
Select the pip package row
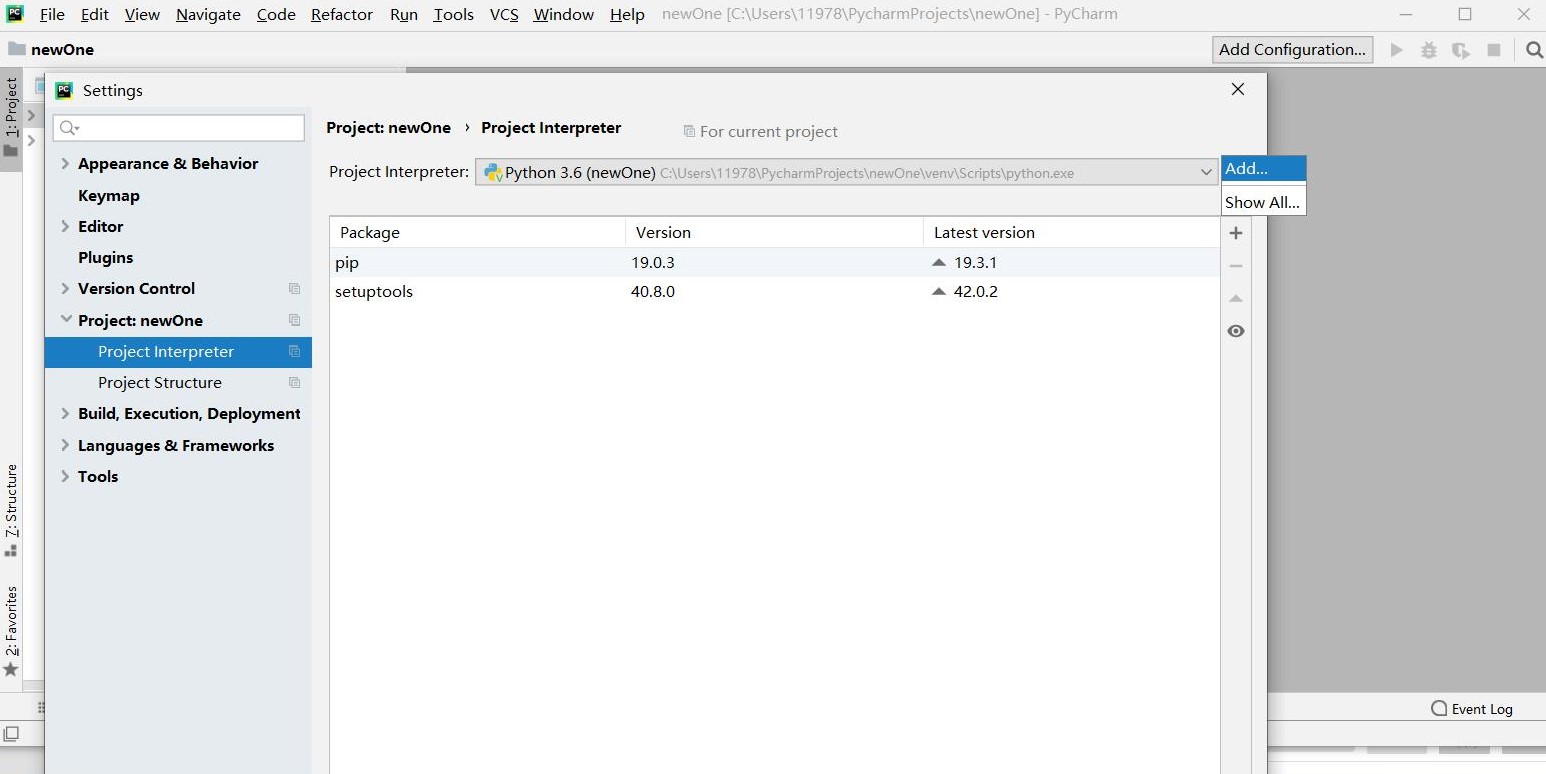coord(775,263)
